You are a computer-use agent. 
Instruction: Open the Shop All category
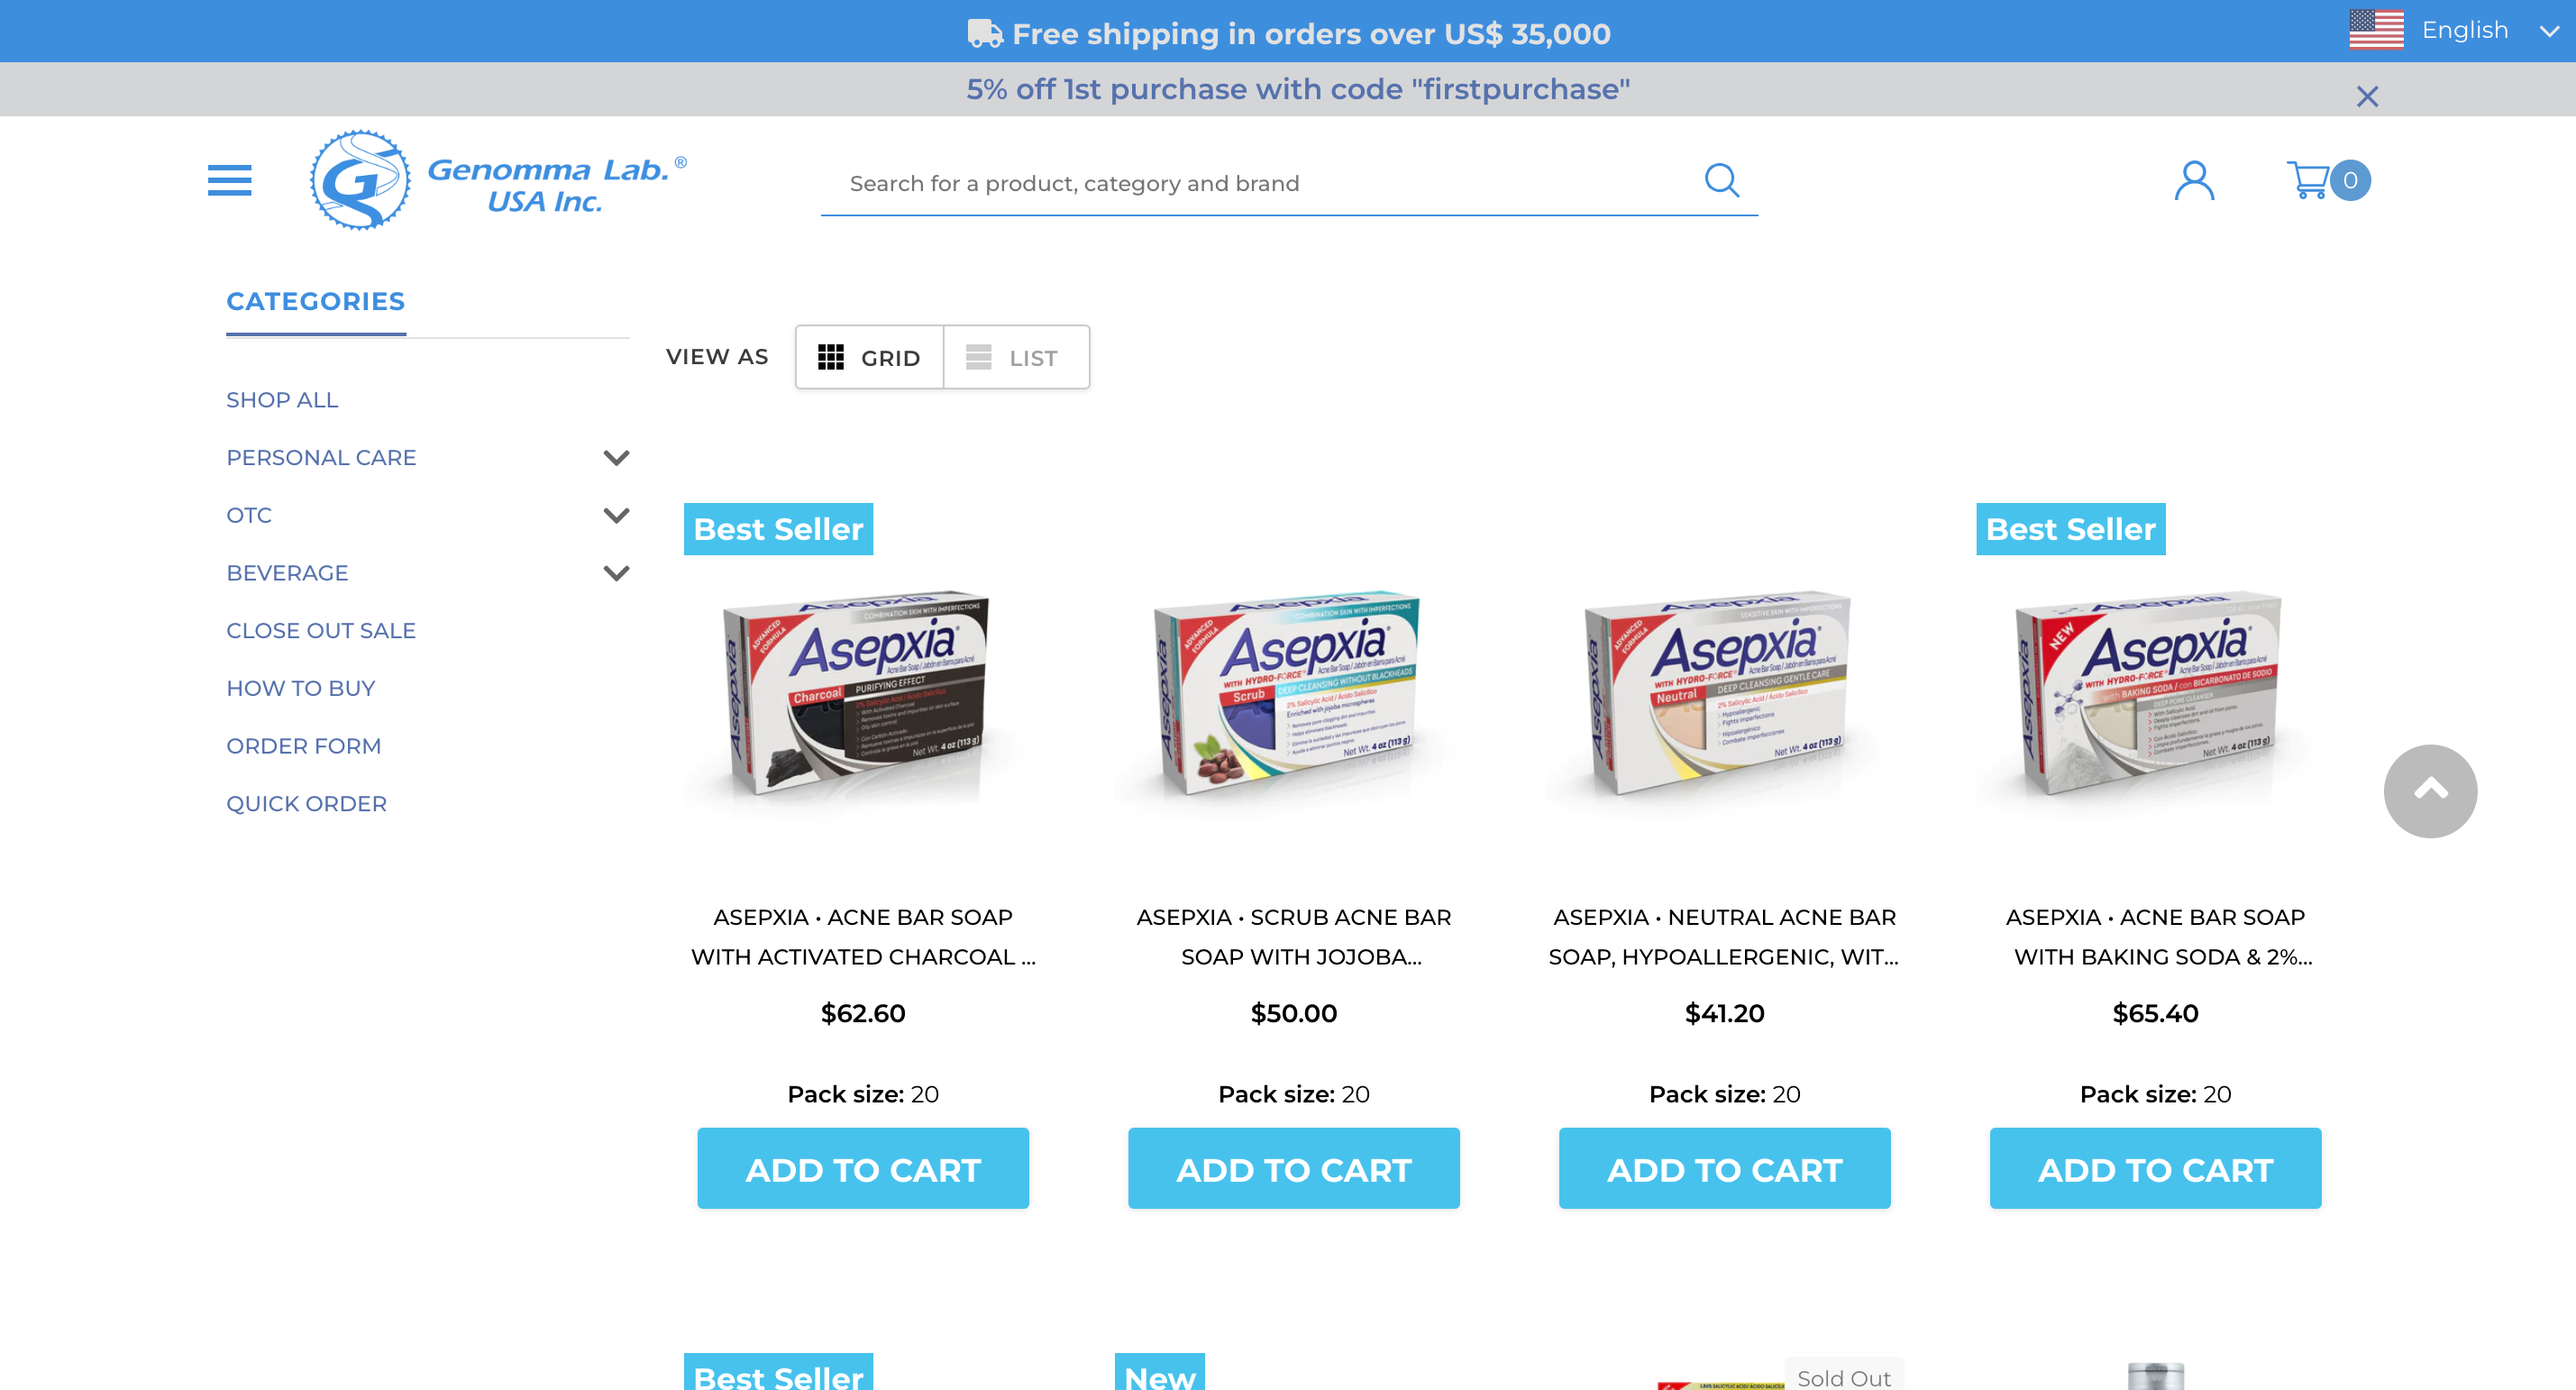282,400
